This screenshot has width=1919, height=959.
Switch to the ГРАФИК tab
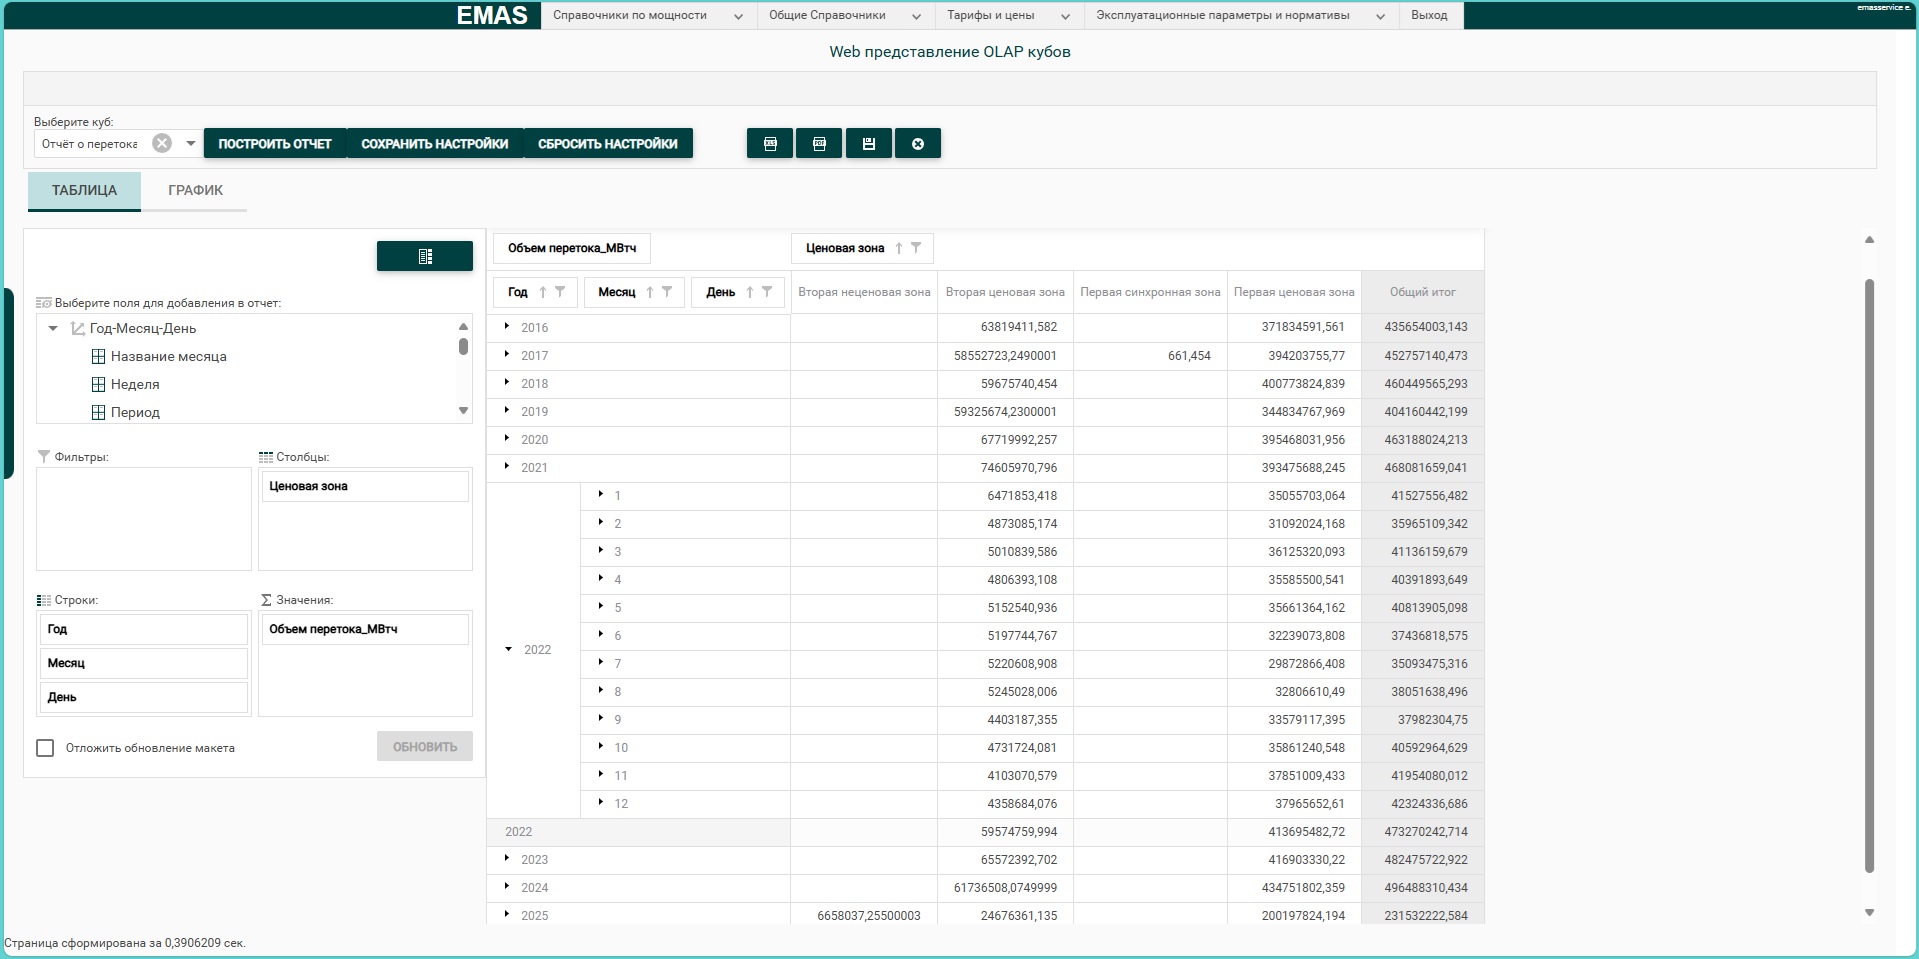(195, 190)
